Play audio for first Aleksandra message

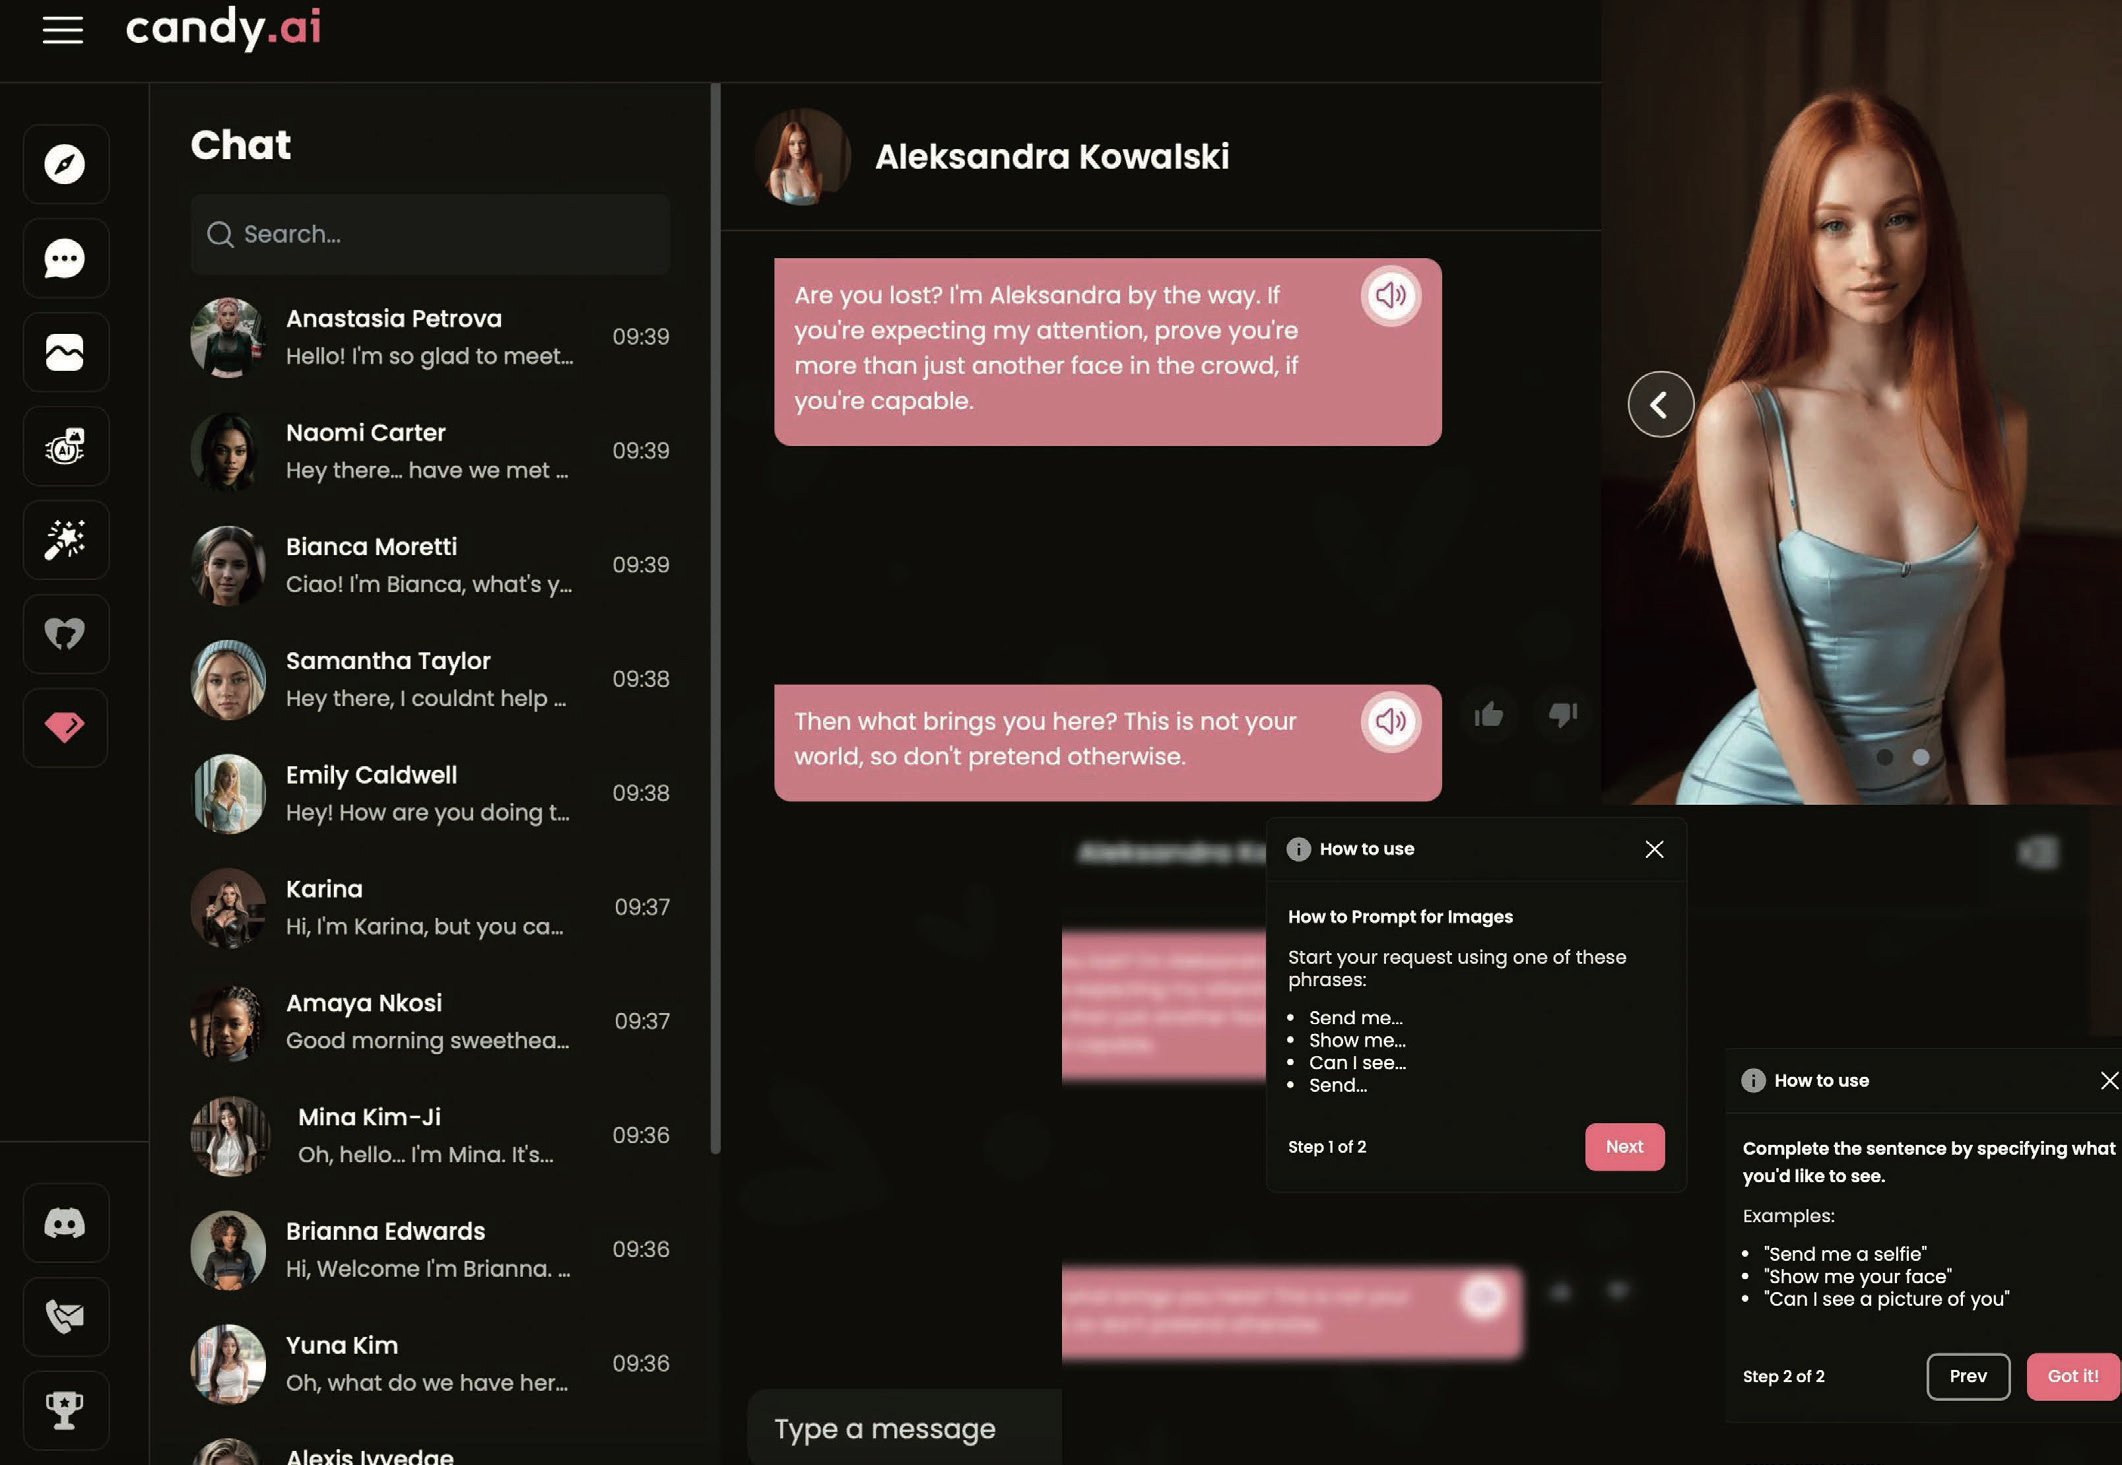(x=1390, y=295)
